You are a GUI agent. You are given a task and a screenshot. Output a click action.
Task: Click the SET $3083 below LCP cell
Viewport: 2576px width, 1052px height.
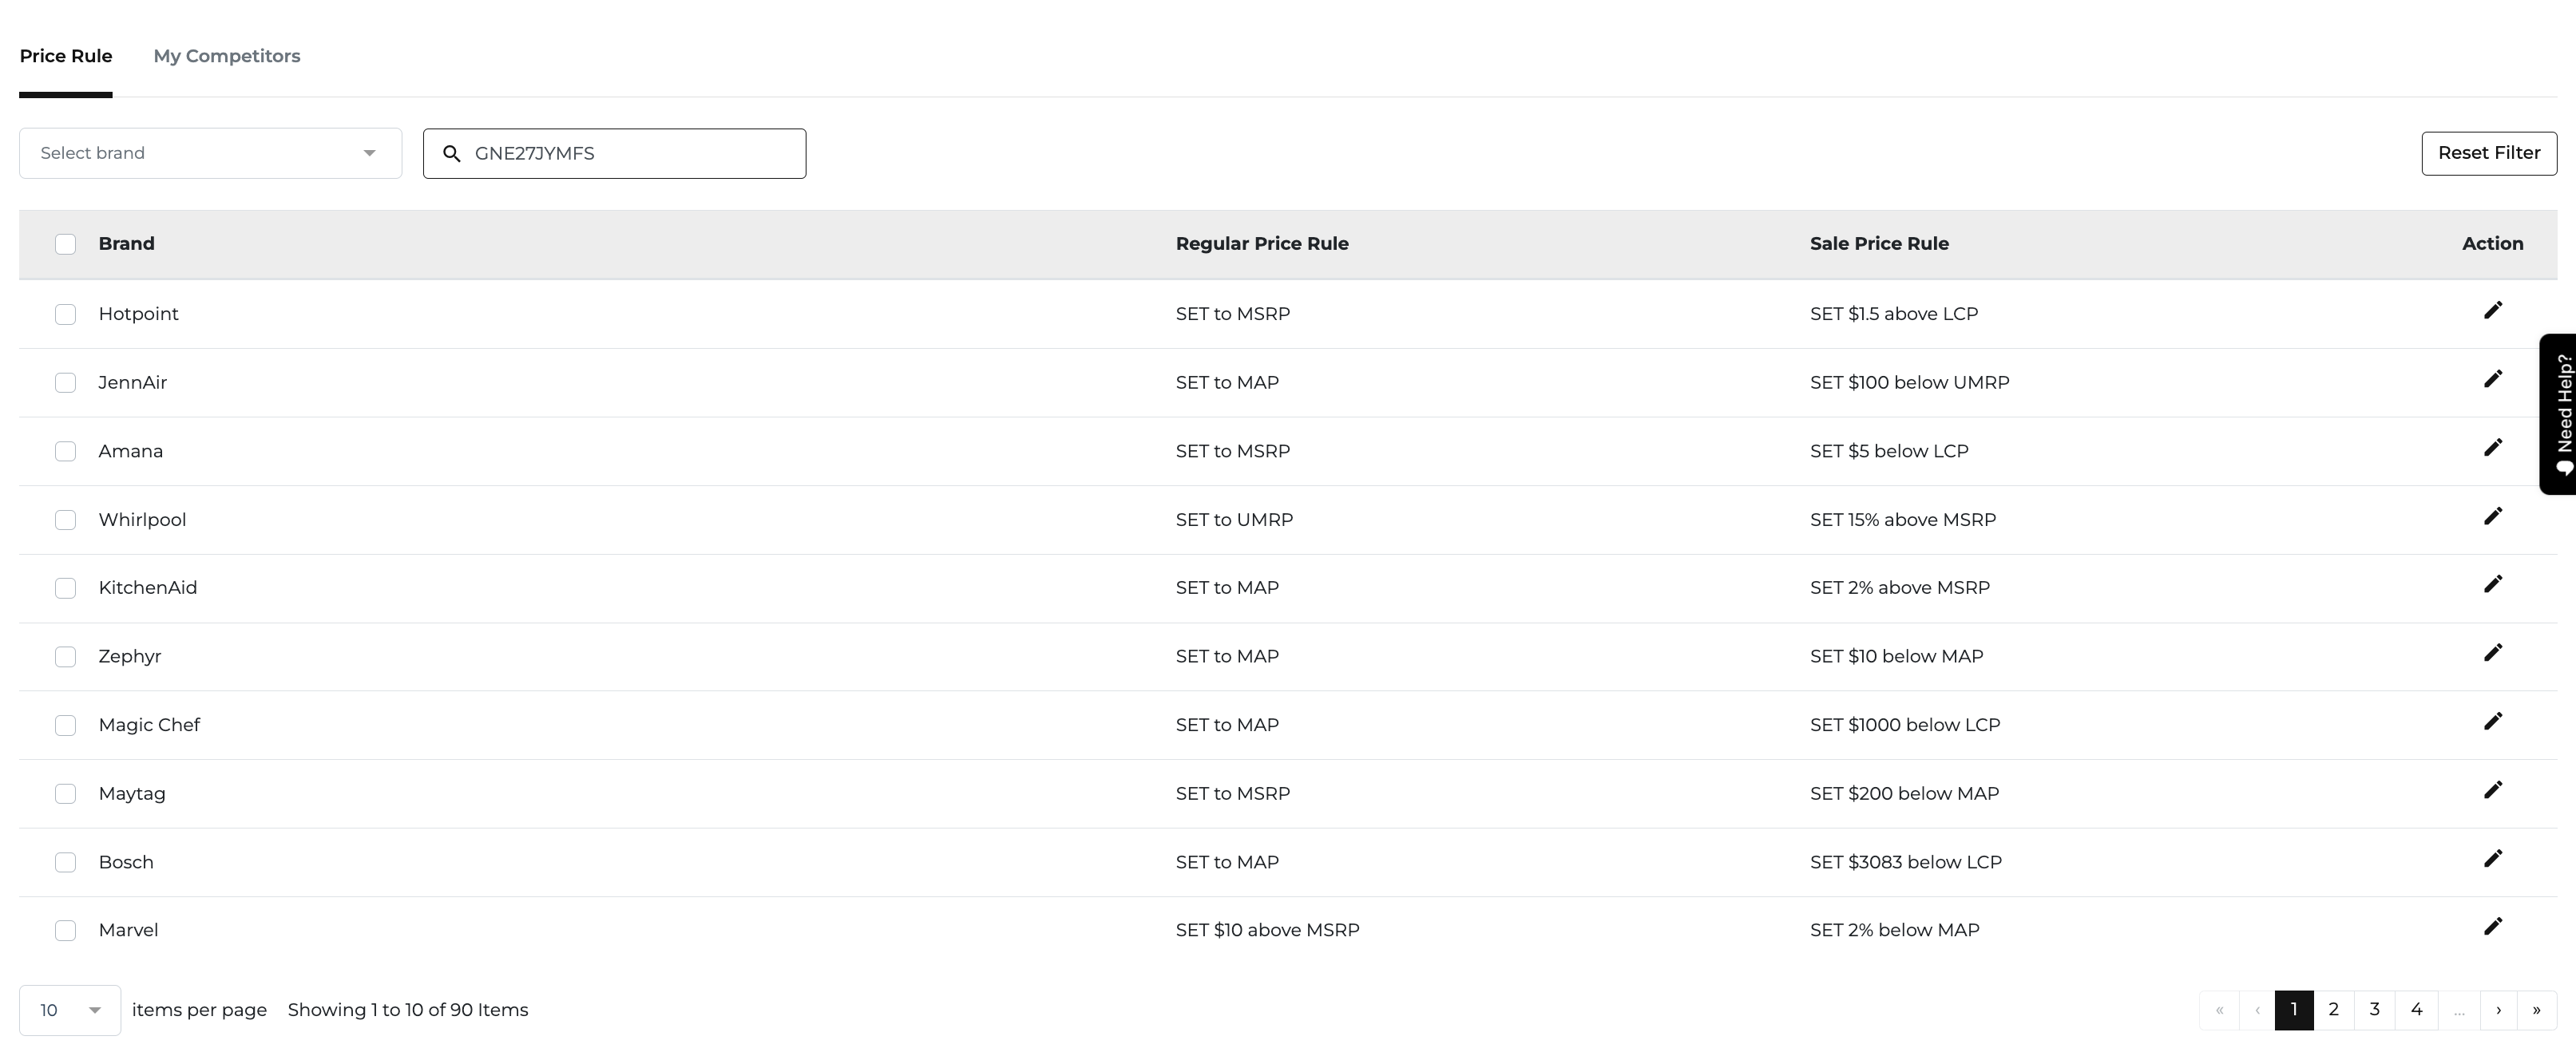pos(1905,862)
